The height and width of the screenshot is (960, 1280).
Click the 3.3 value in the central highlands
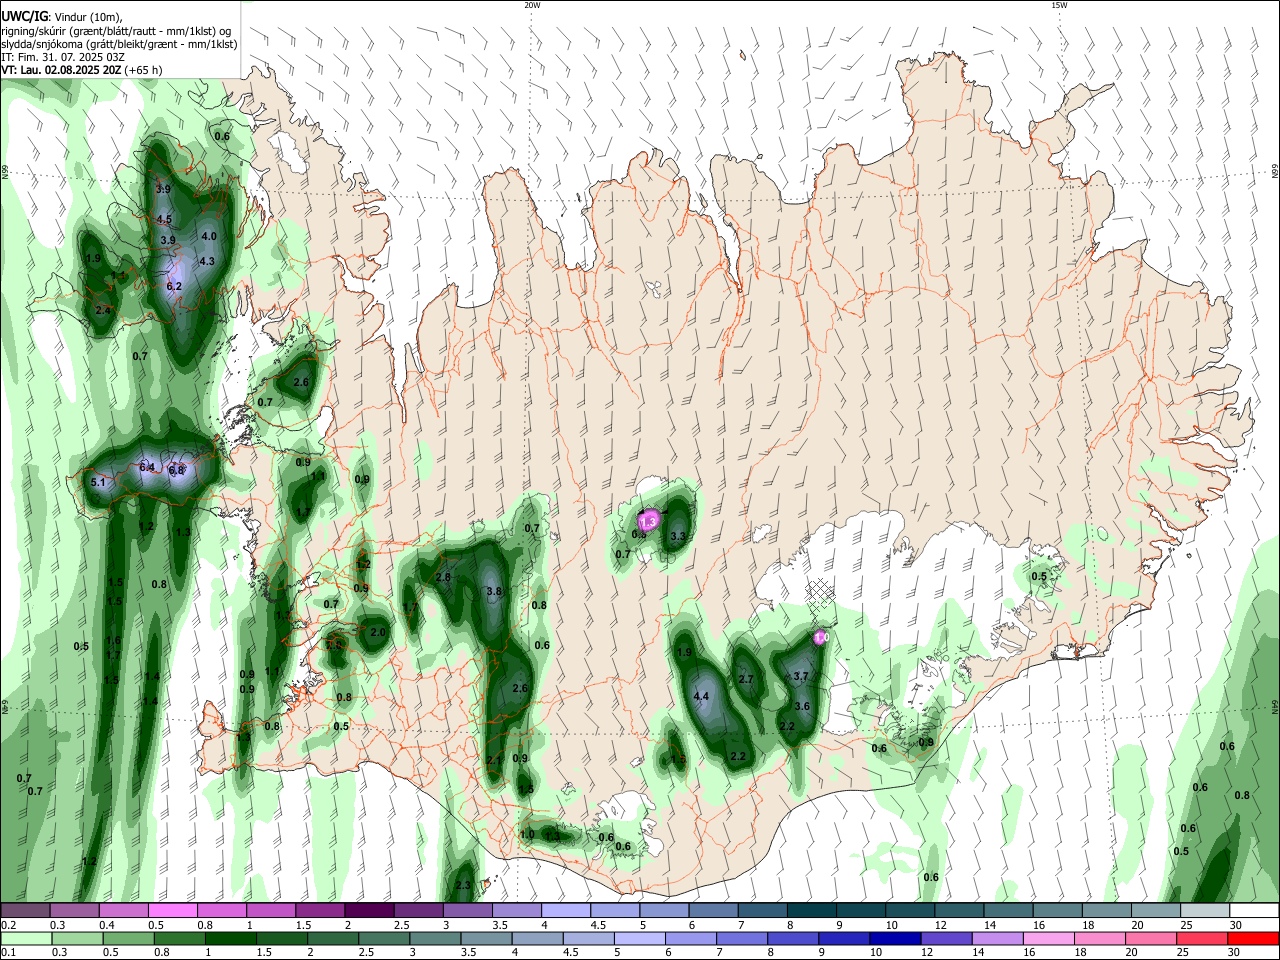tap(678, 537)
